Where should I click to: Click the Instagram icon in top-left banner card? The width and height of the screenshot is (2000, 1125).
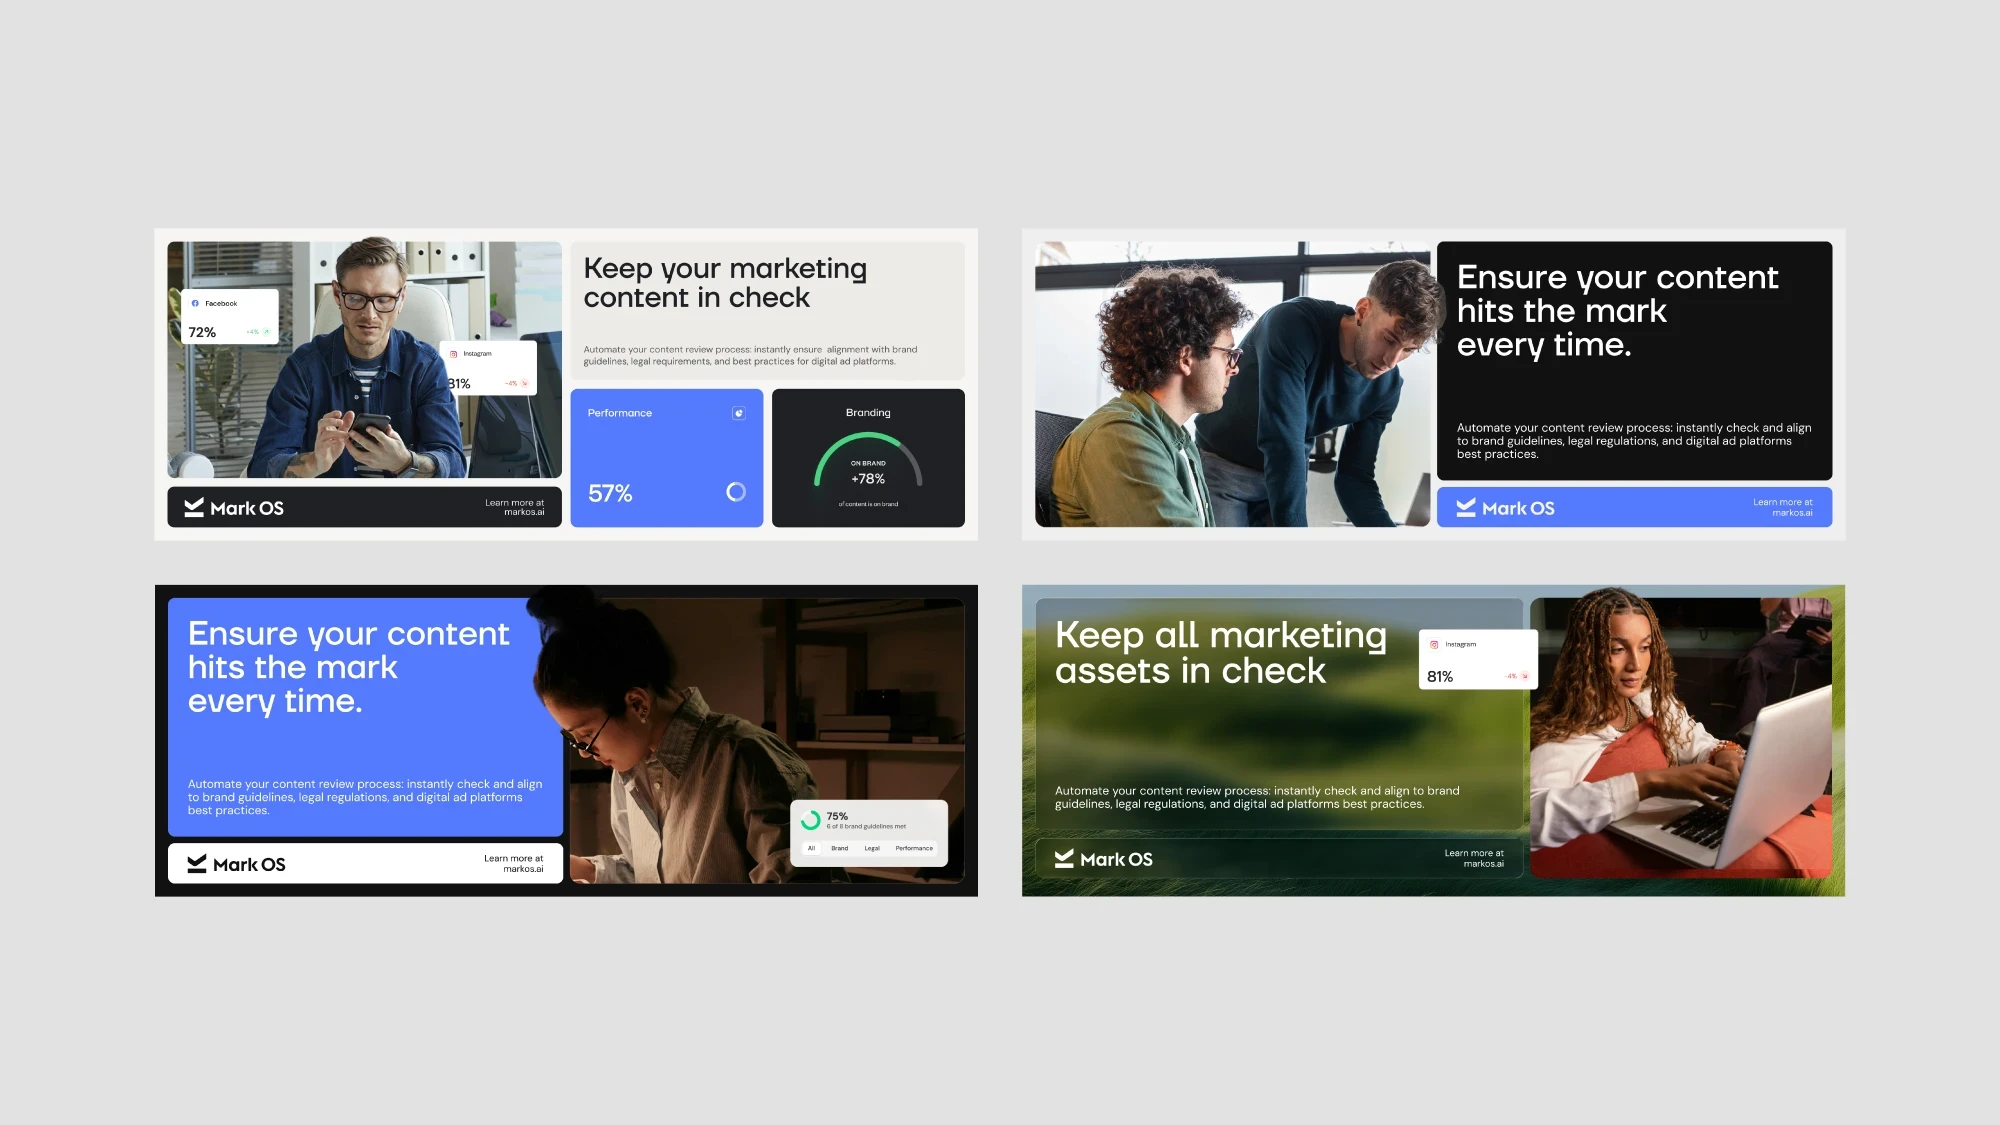454,354
